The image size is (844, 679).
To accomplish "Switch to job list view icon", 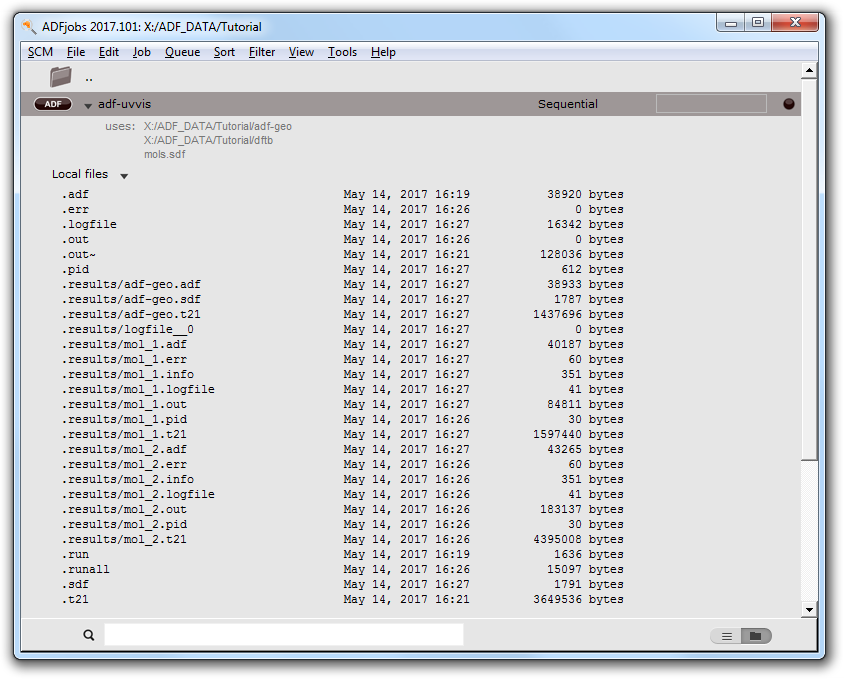I will [x=726, y=636].
